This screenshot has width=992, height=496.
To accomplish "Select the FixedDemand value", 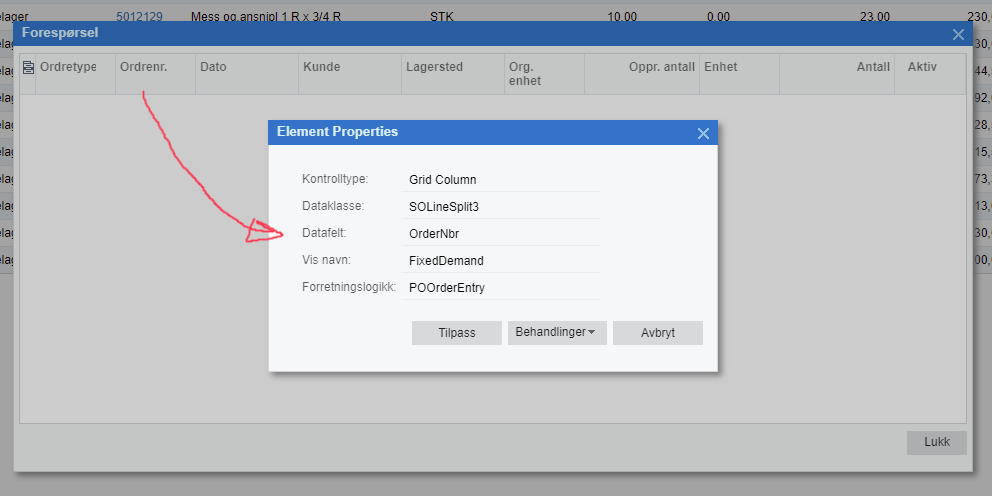I will point(447,261).
